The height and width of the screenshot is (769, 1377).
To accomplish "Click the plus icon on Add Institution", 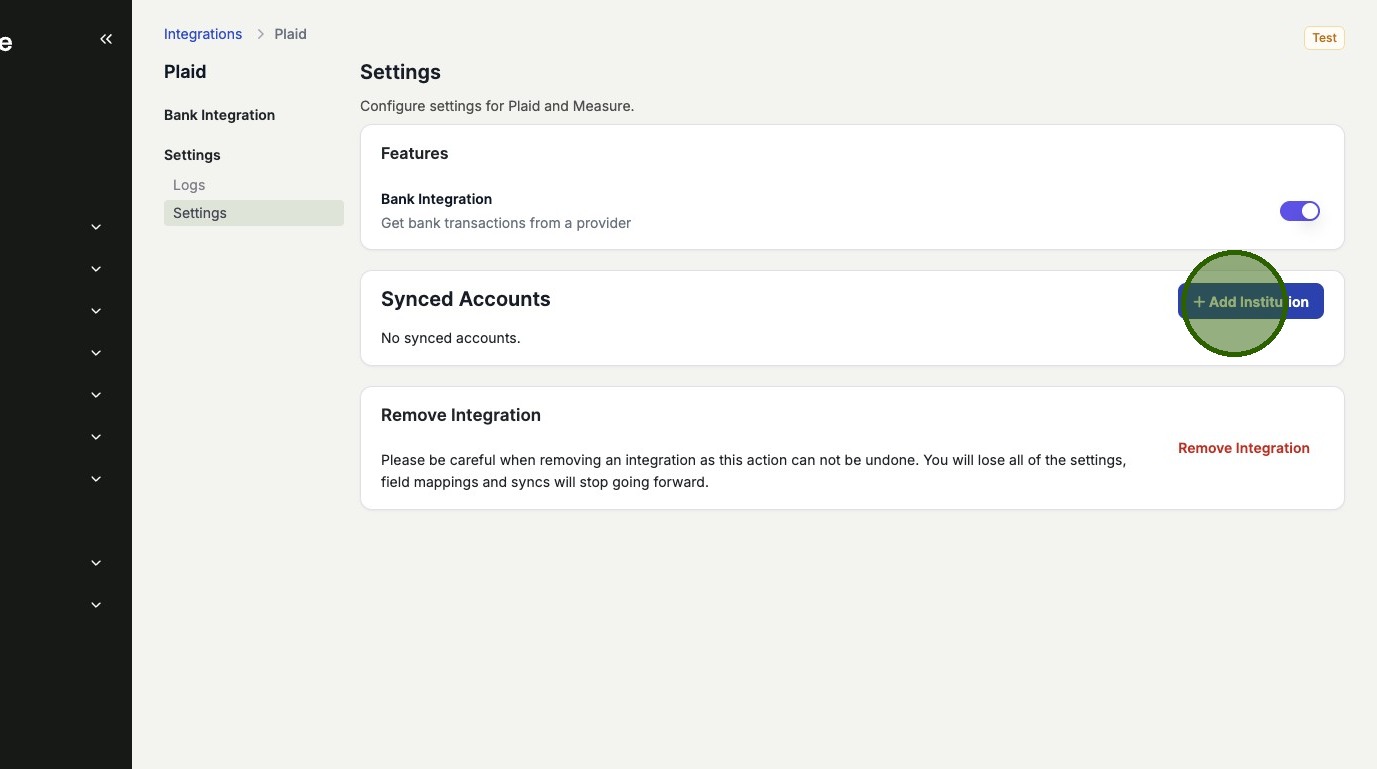I will [1199, 302].
